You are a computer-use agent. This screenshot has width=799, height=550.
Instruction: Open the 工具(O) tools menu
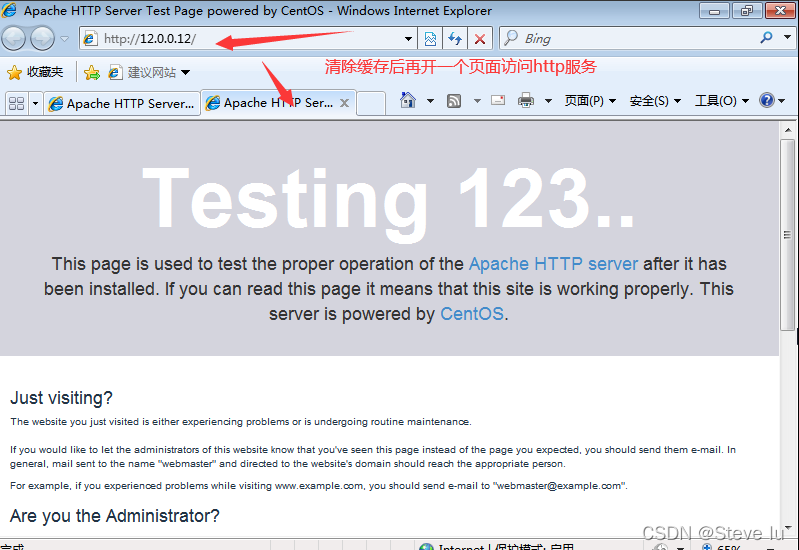pos(722,101)
